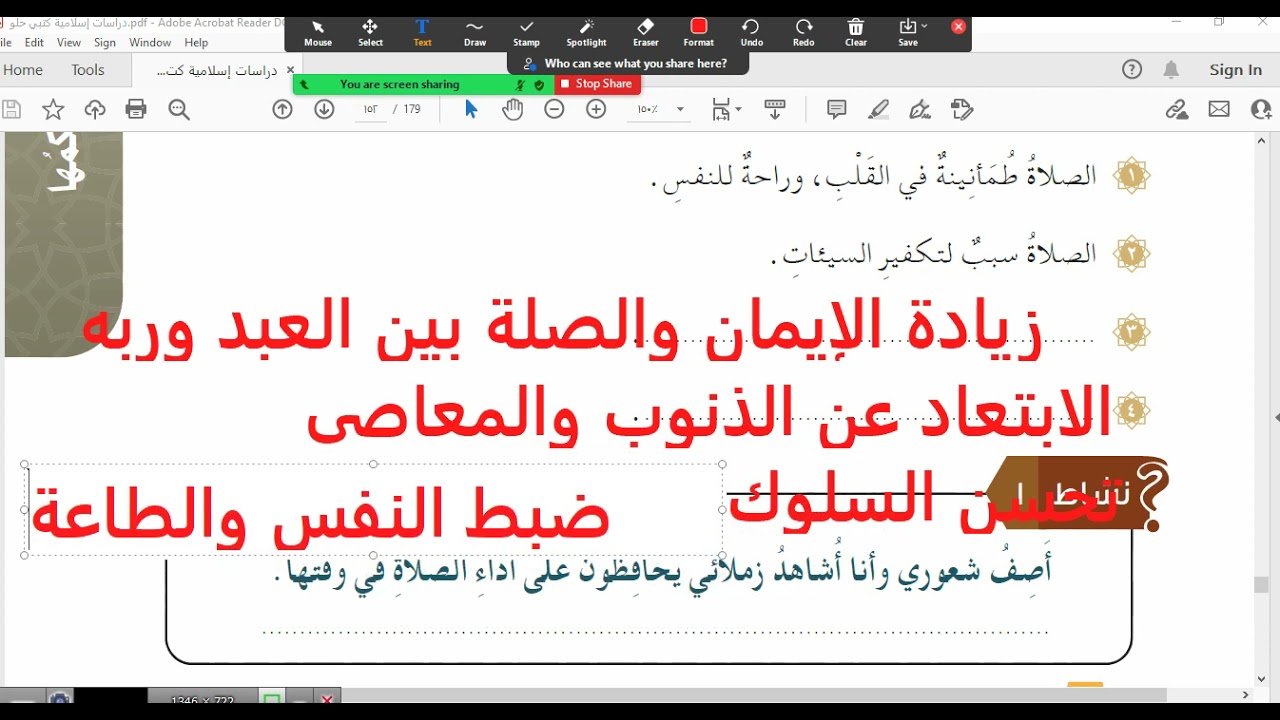Open Who can see what you share
The height and width of the screenshot is (720, 1280).
coord(627,63)
